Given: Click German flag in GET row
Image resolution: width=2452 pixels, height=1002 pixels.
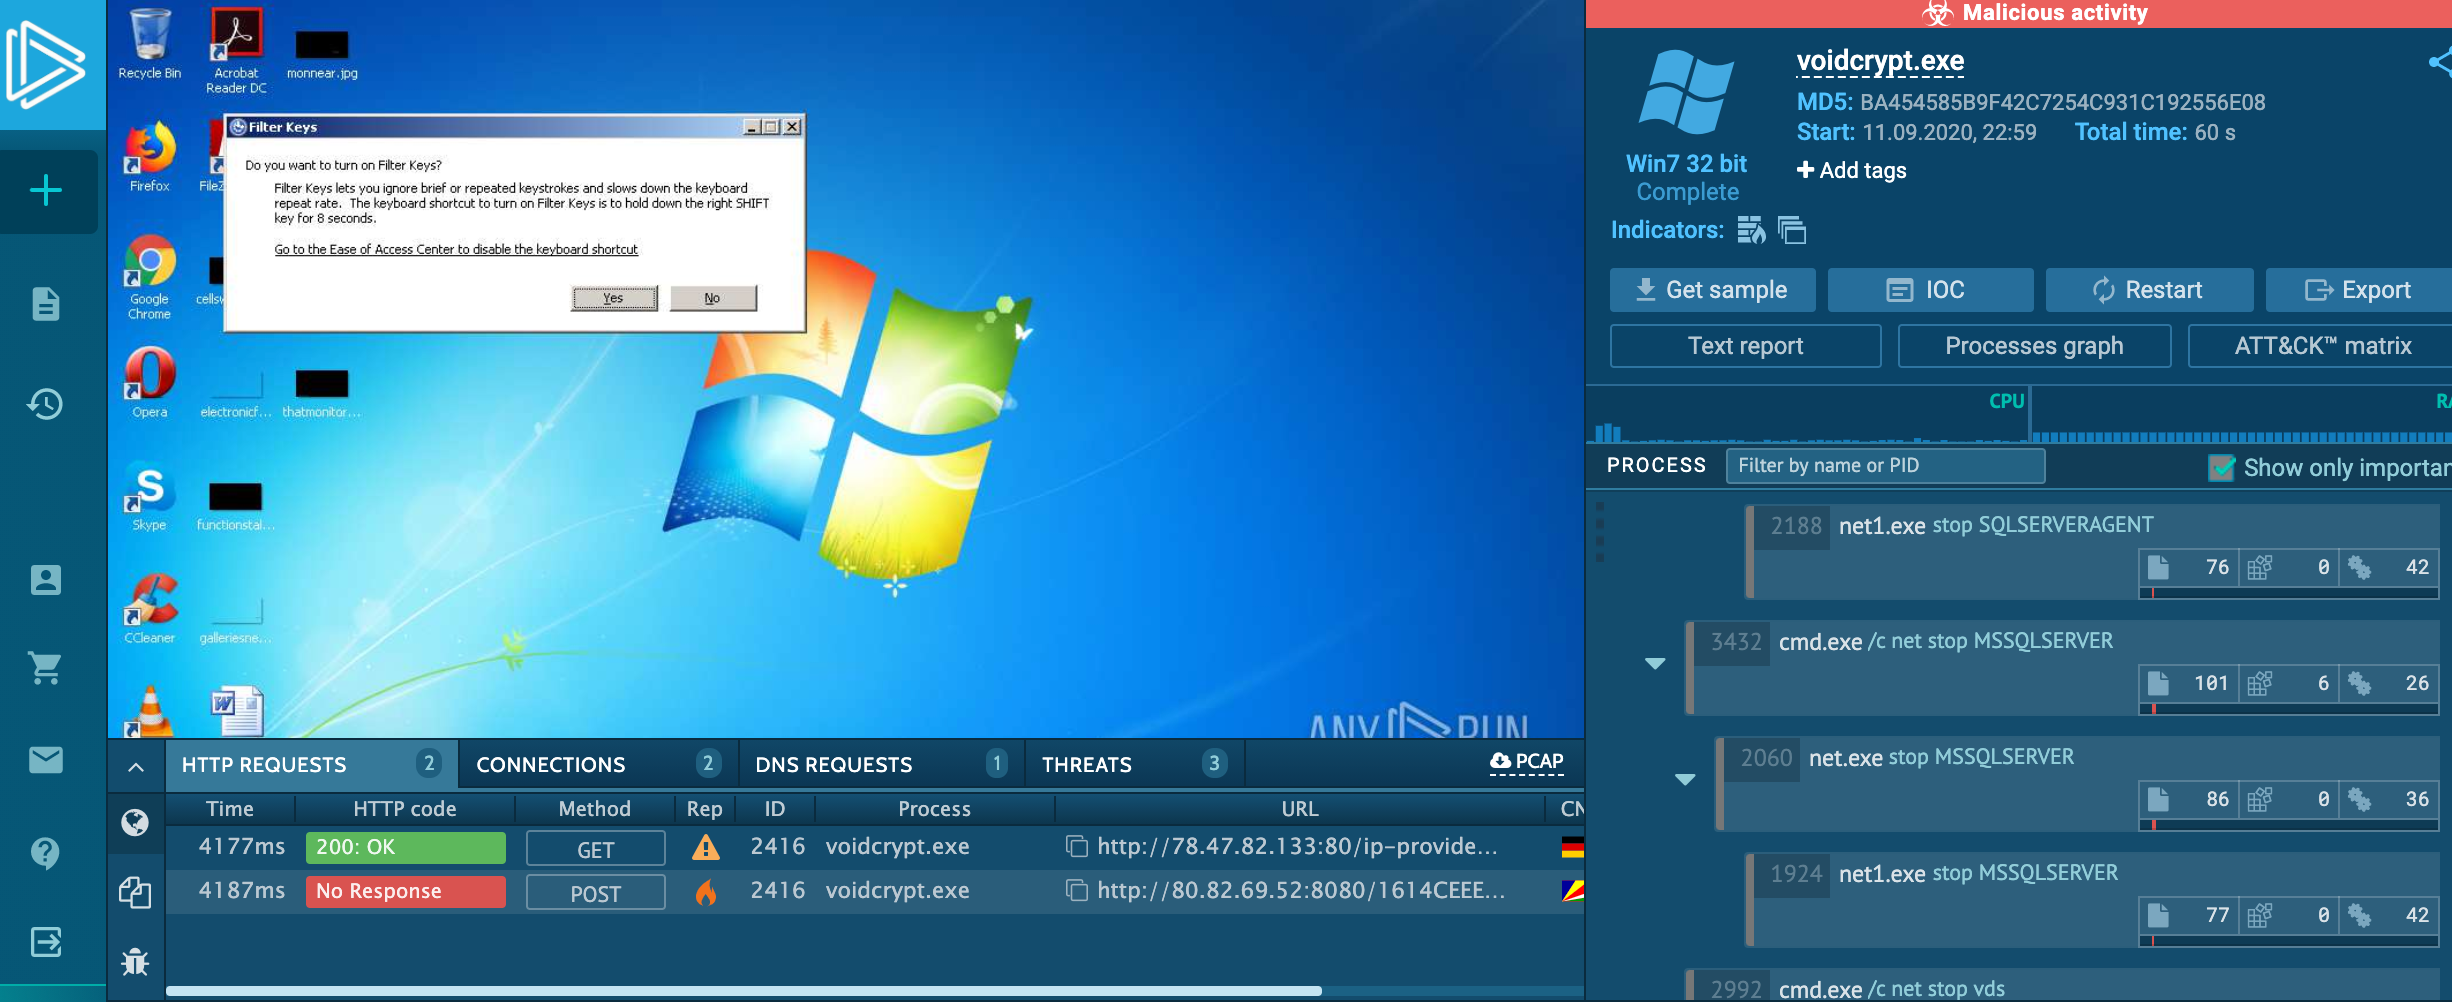Looking at the screenshot, I should (1573, 848).
